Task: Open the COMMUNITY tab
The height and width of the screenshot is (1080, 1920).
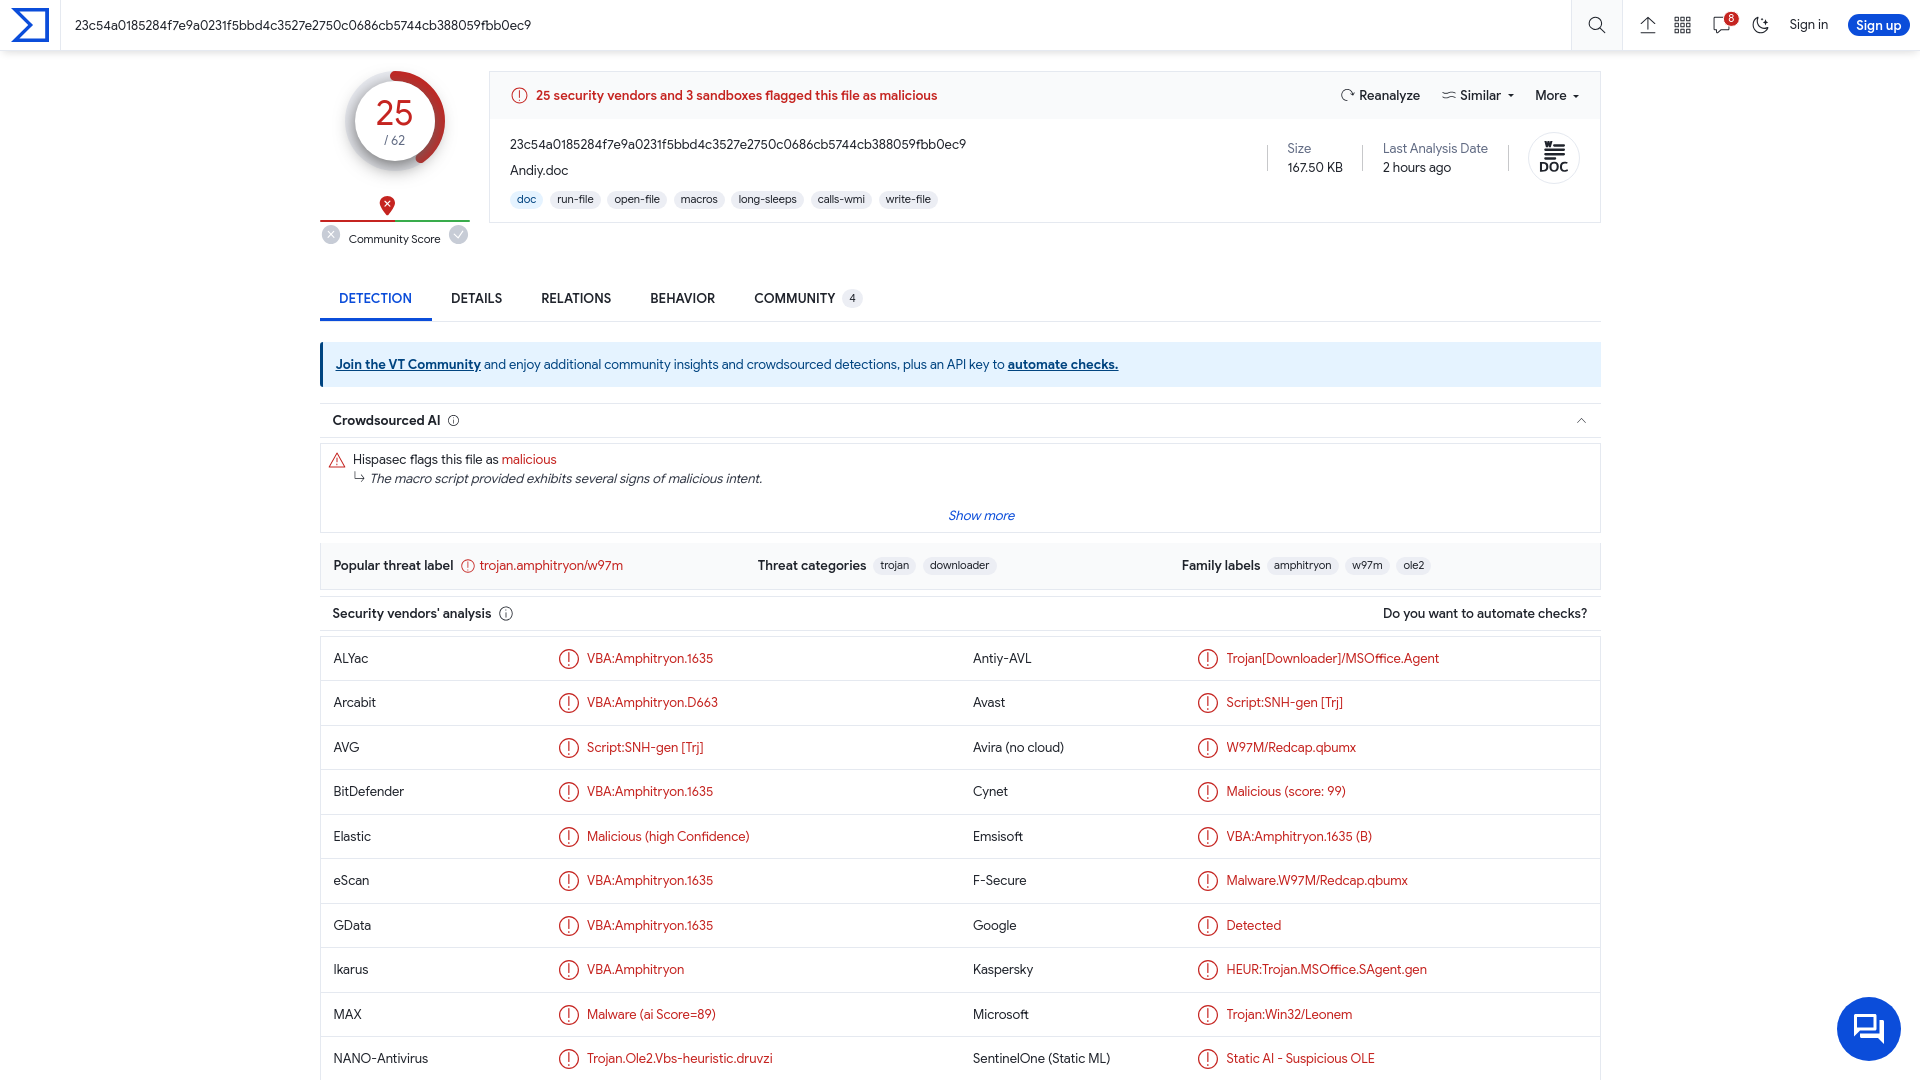Action: pos(807,299)
